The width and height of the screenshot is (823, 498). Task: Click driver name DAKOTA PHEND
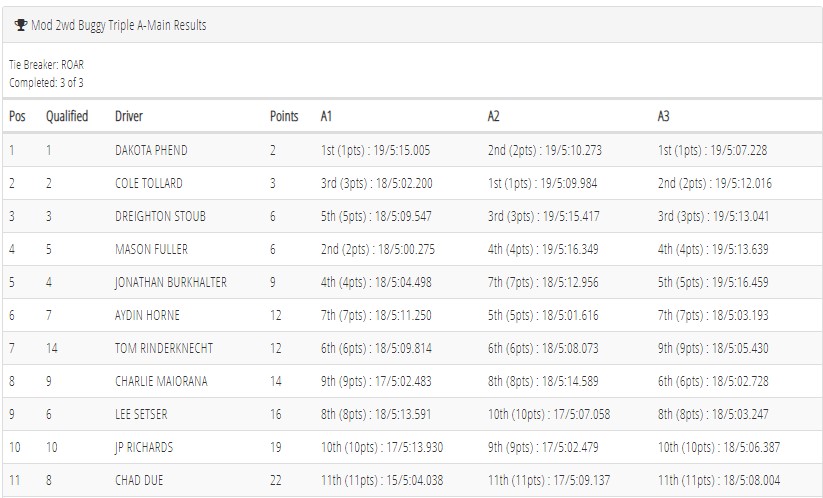click(151, 150)
